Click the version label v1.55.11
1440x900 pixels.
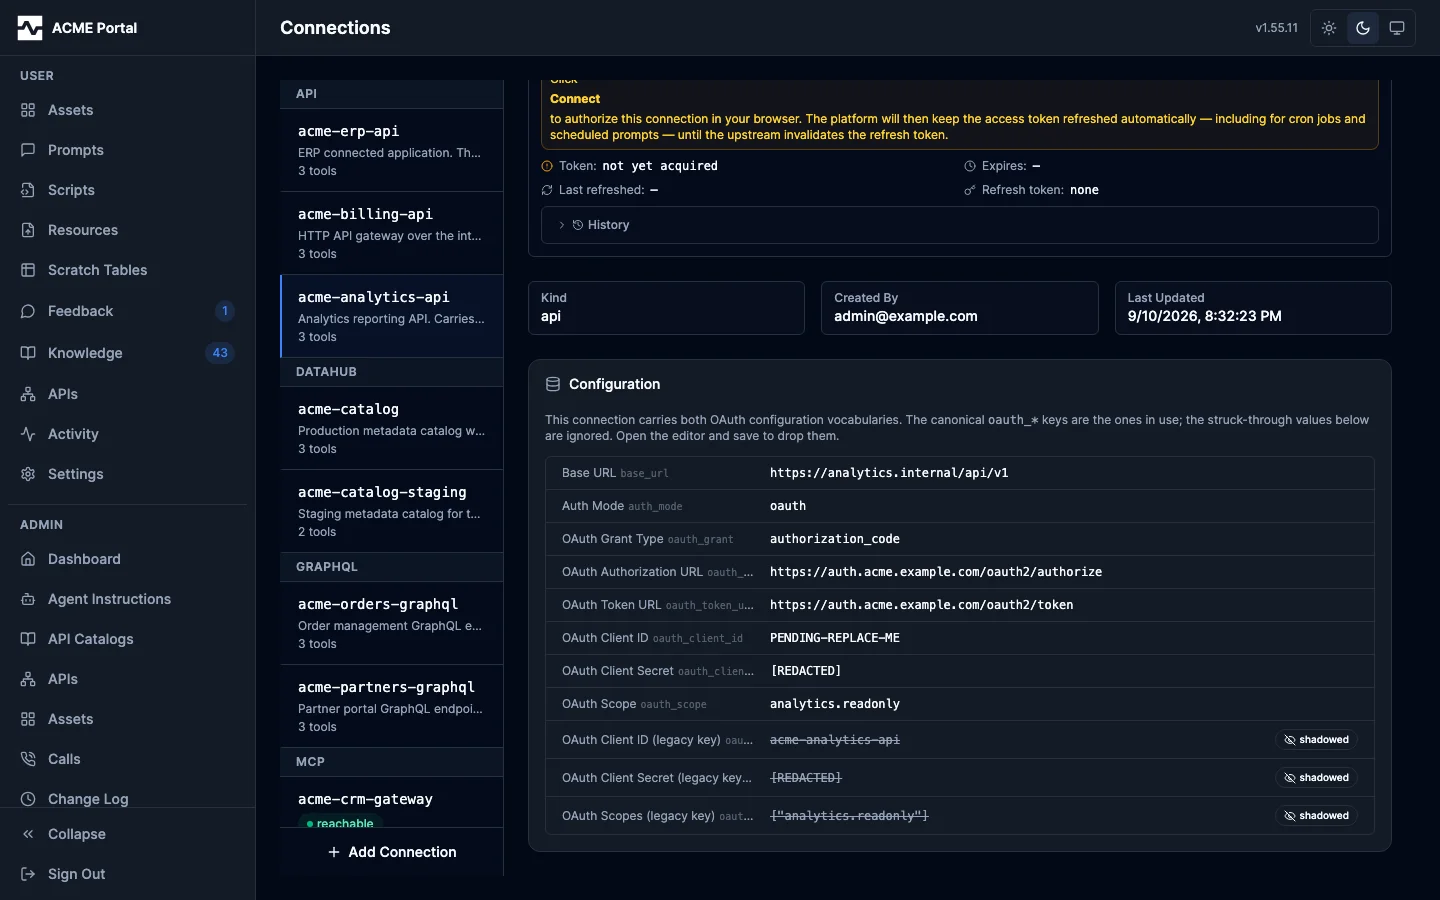click(x=1277, y=28)
